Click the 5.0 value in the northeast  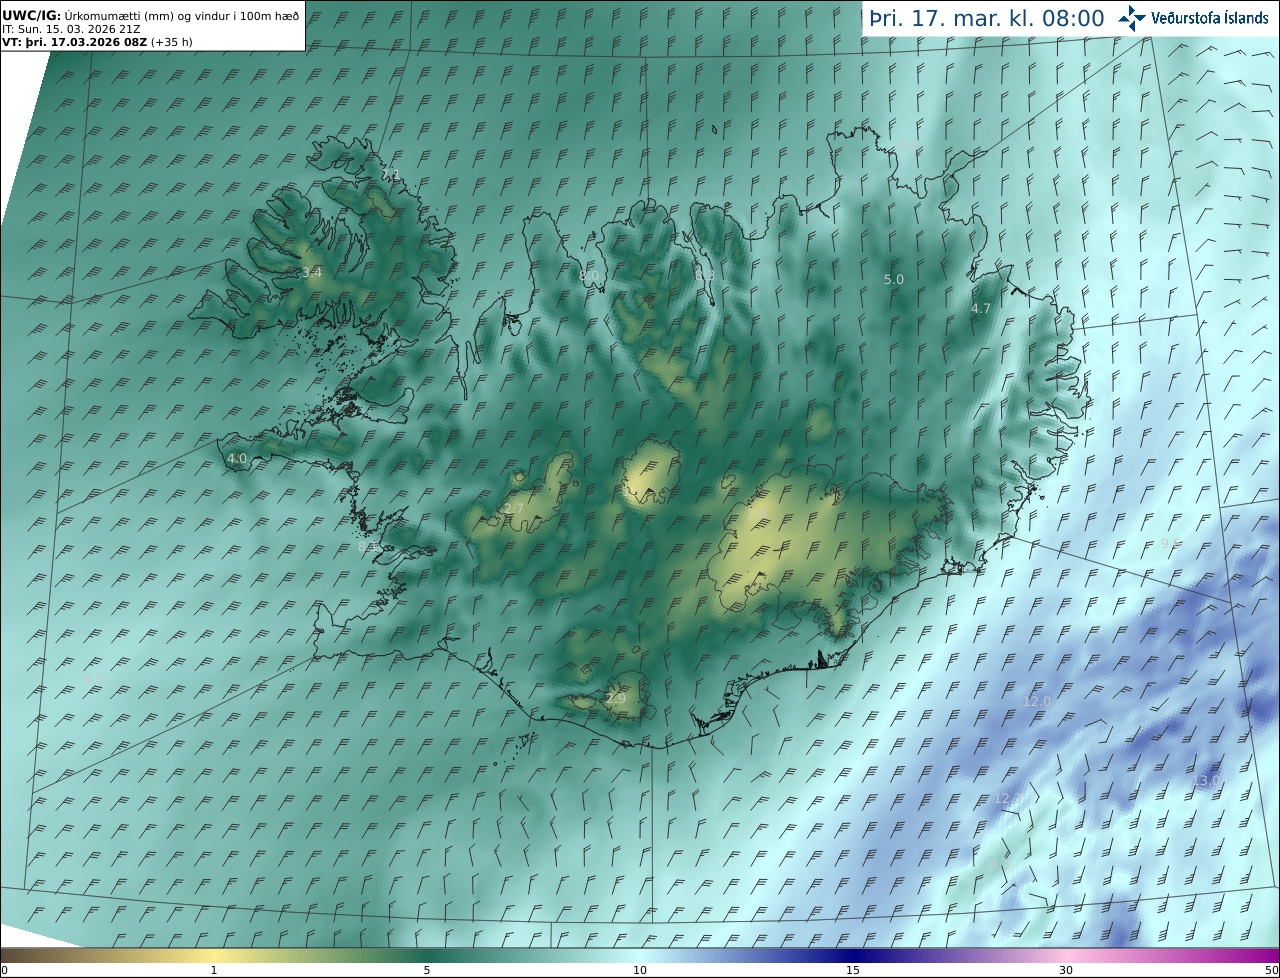[x=893, y=280]
